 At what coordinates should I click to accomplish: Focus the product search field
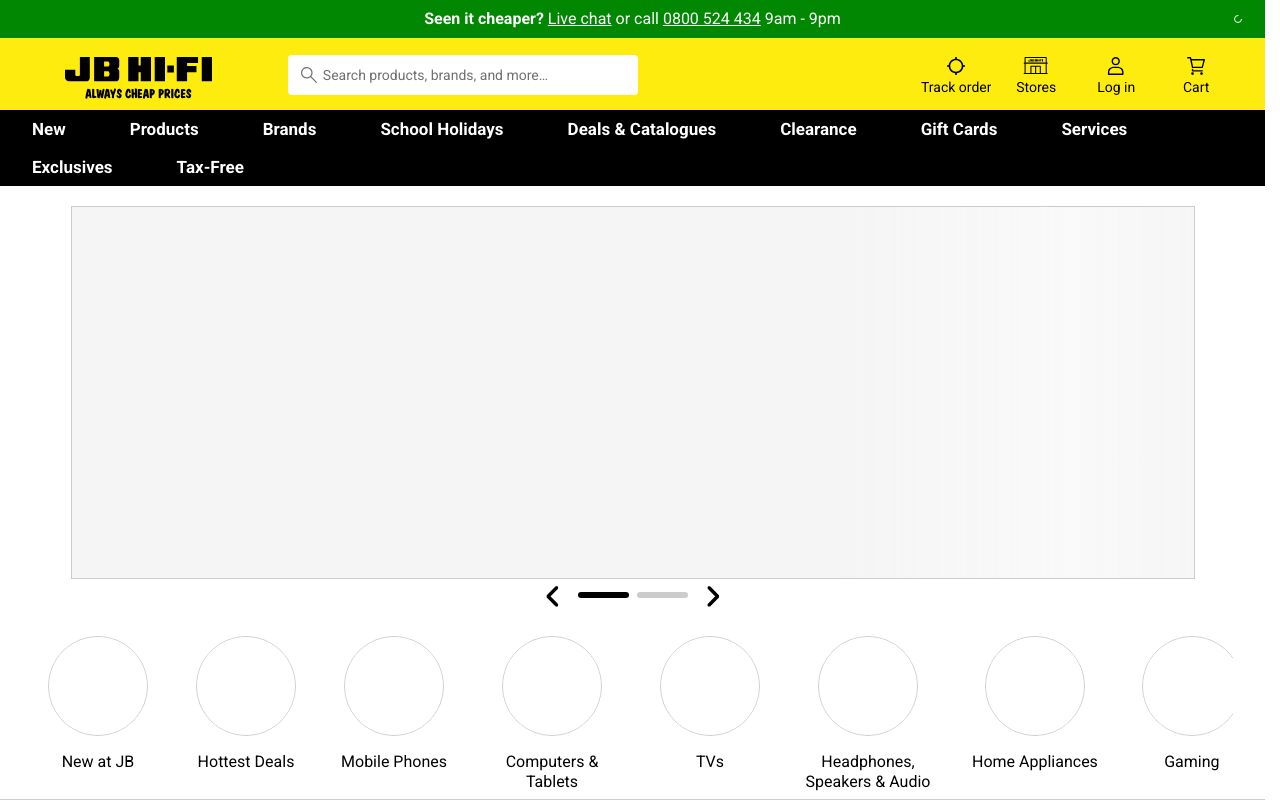point(463,75)
